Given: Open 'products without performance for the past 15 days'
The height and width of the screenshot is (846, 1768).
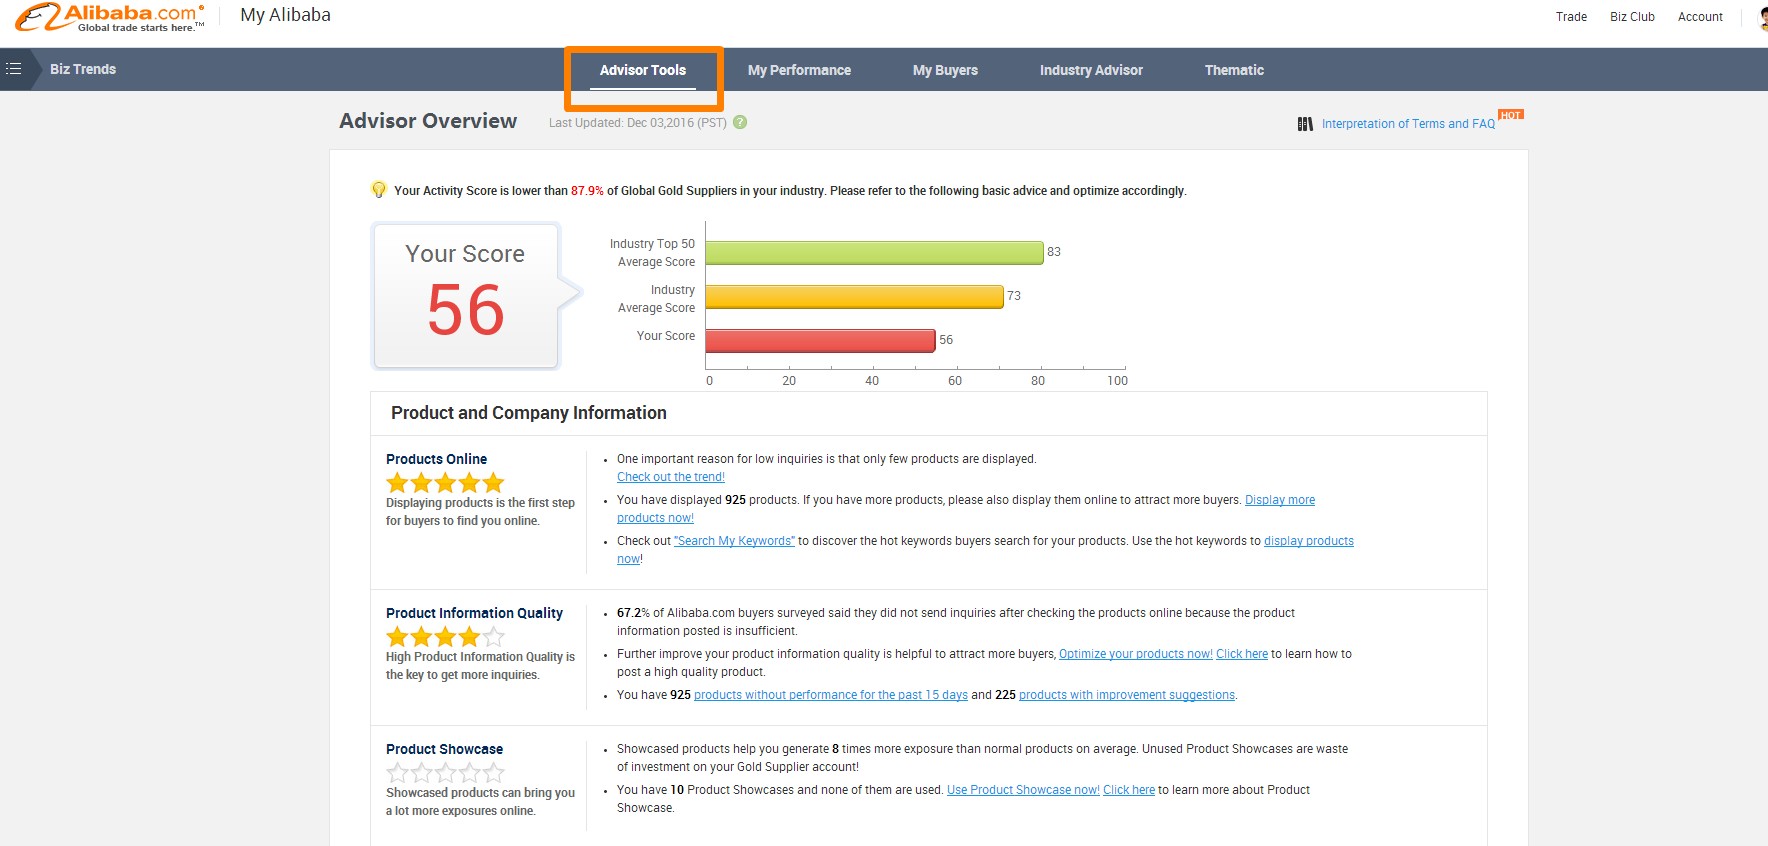Looking at the screenshot, I should [831, 695].
